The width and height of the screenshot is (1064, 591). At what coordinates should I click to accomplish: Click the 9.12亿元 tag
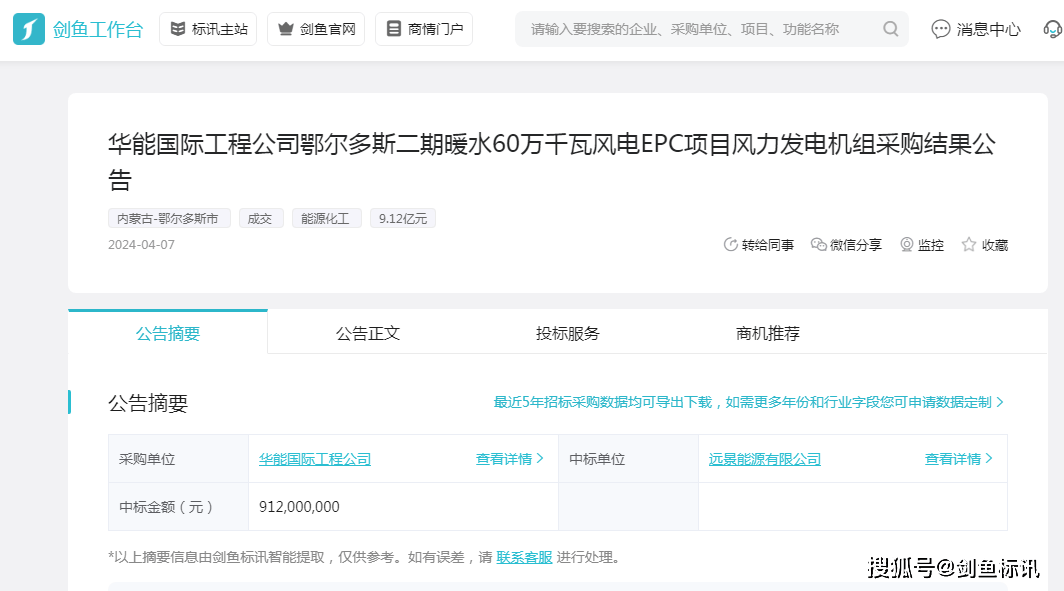point(403,218)
